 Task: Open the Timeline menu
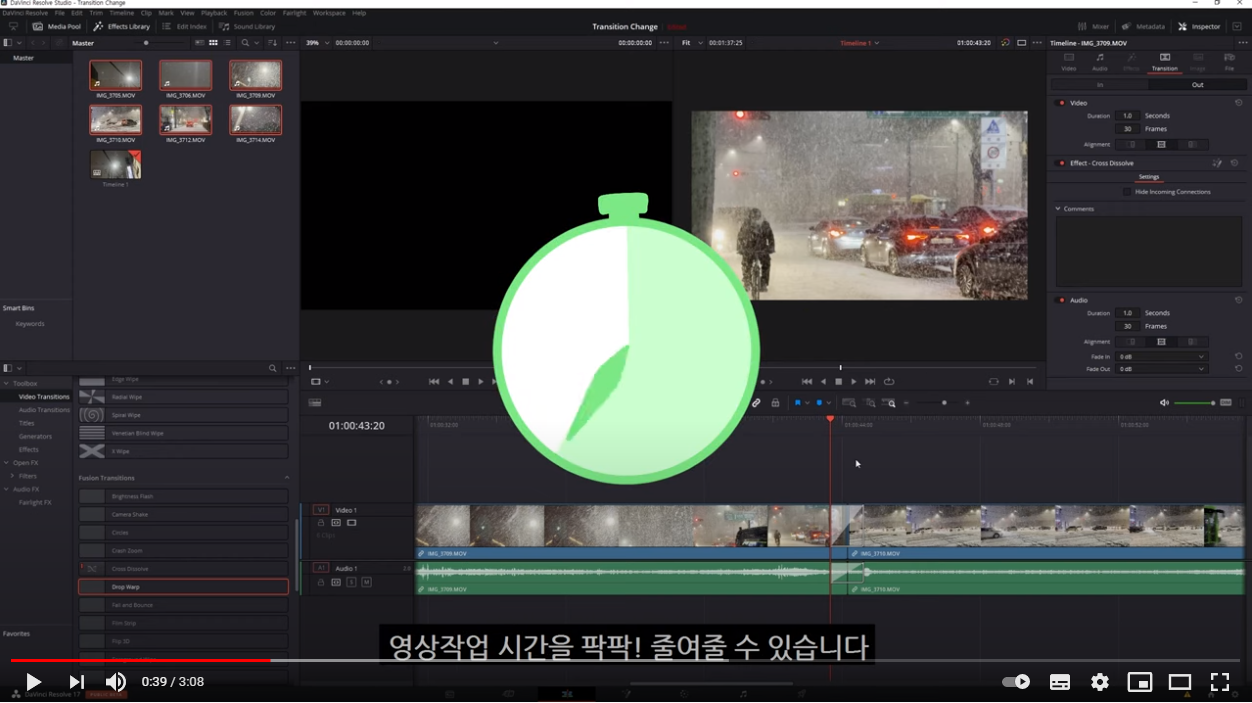tap(121, 13)
